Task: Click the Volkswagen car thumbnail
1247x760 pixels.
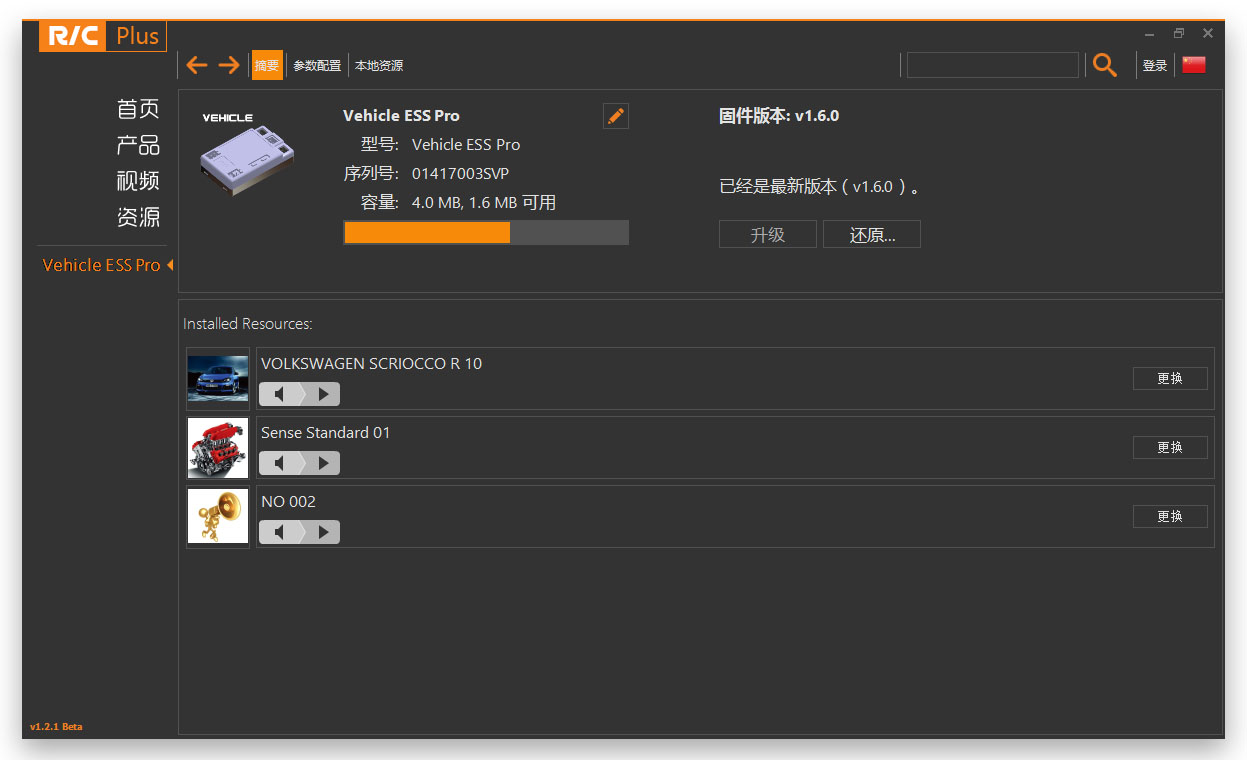Action: pyautogui.click(x=218, y=378)
